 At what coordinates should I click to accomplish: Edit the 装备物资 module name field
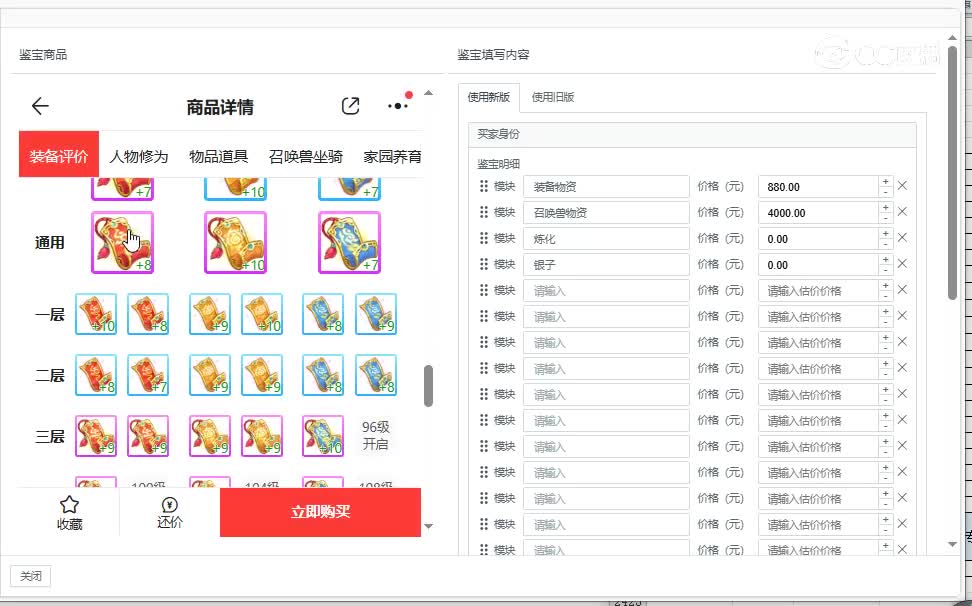tap(606, 187)
